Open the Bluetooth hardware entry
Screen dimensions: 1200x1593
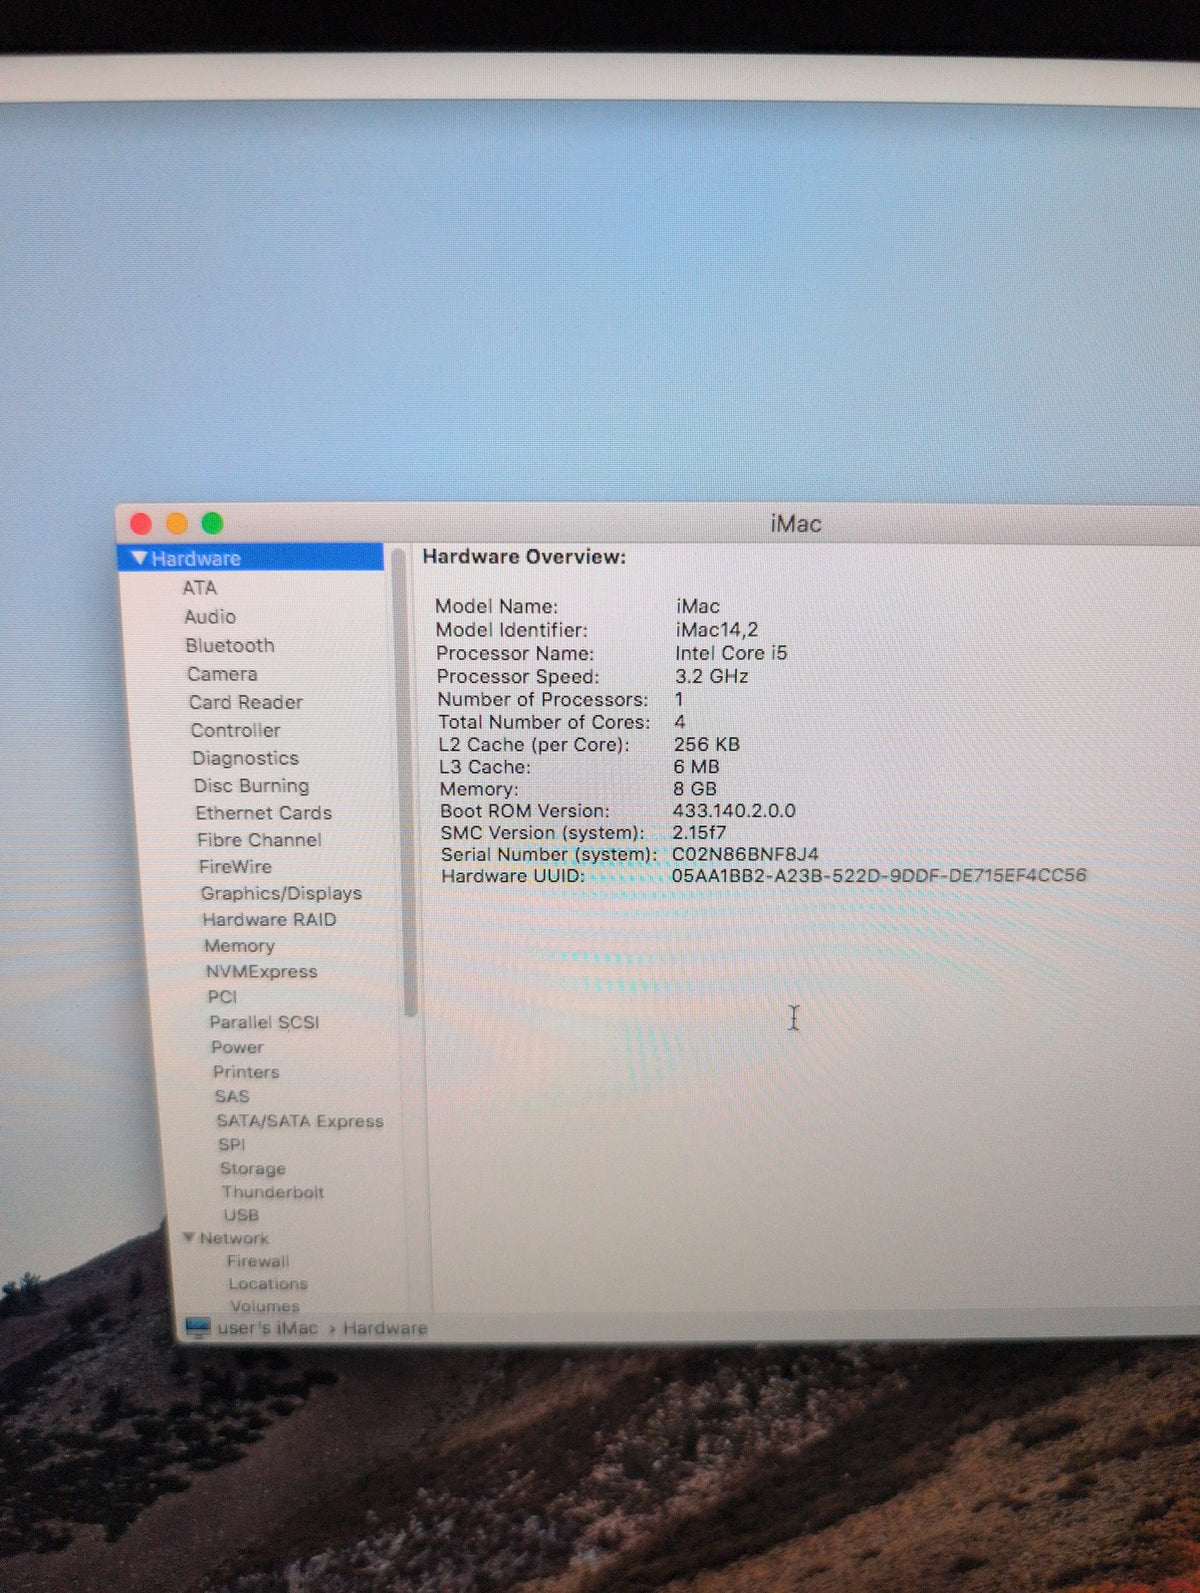pos(230,646)
